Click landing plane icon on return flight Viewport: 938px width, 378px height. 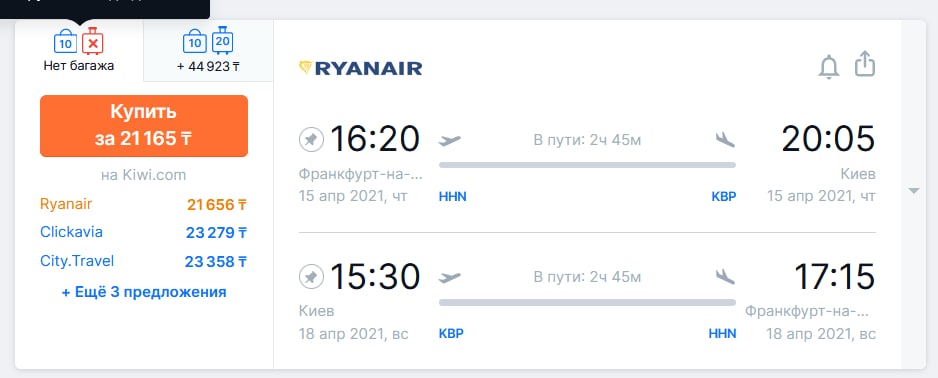pos(725,278)
